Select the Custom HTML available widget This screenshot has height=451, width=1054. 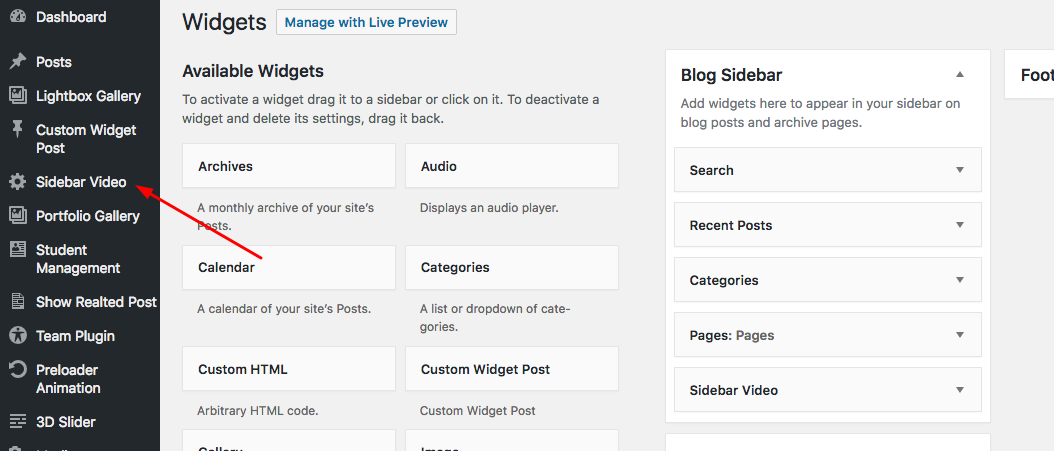click(x=289, y=369)
